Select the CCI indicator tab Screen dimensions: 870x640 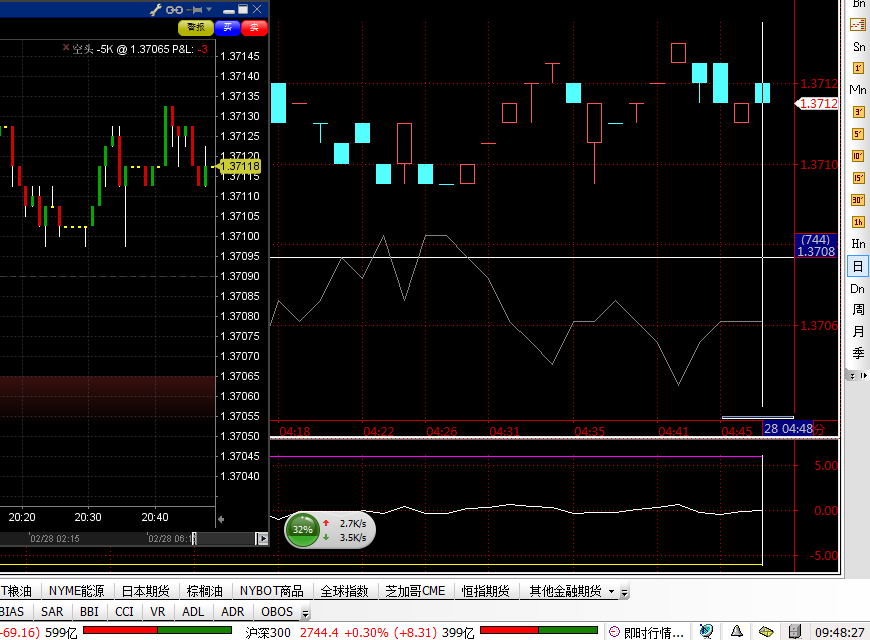click(124, 611)
